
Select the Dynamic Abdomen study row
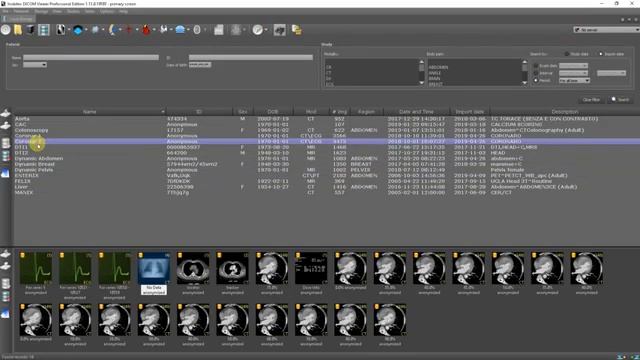pos(327,158)
